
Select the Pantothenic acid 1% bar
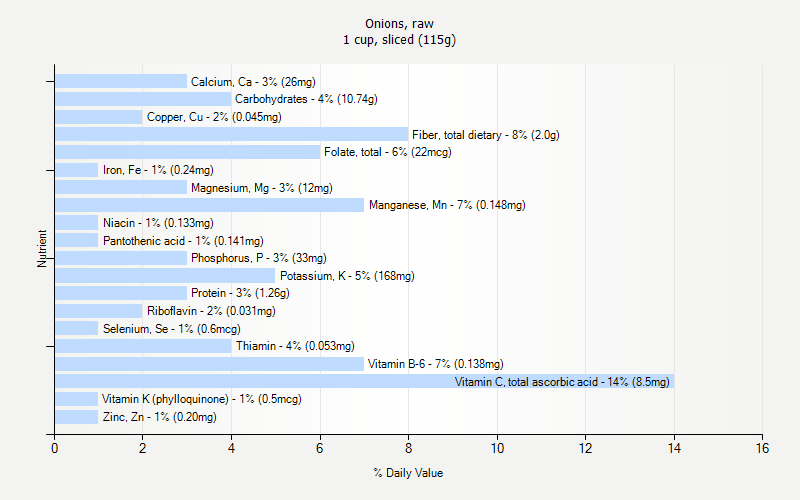click(77, 240)
